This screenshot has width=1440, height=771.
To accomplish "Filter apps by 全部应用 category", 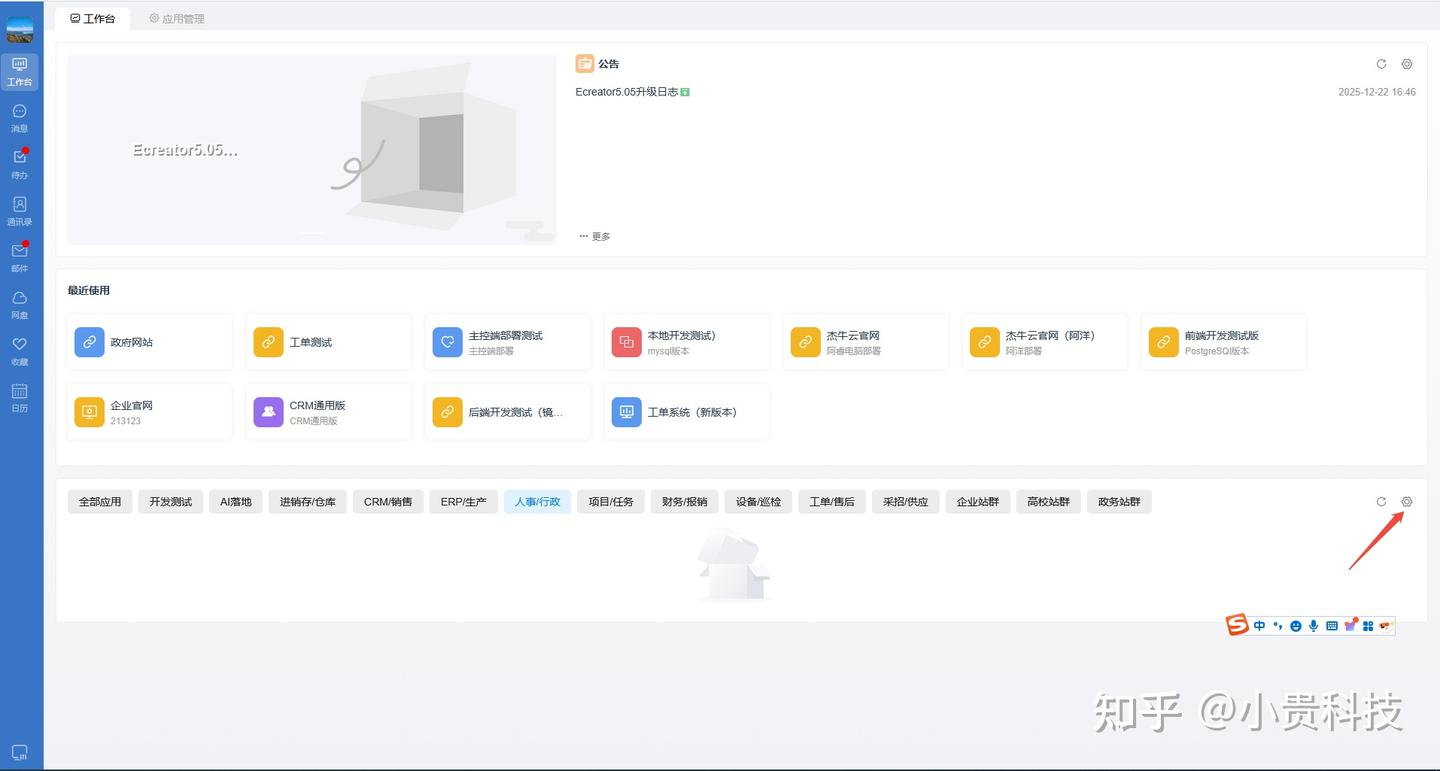I will (x=100, y=501).
